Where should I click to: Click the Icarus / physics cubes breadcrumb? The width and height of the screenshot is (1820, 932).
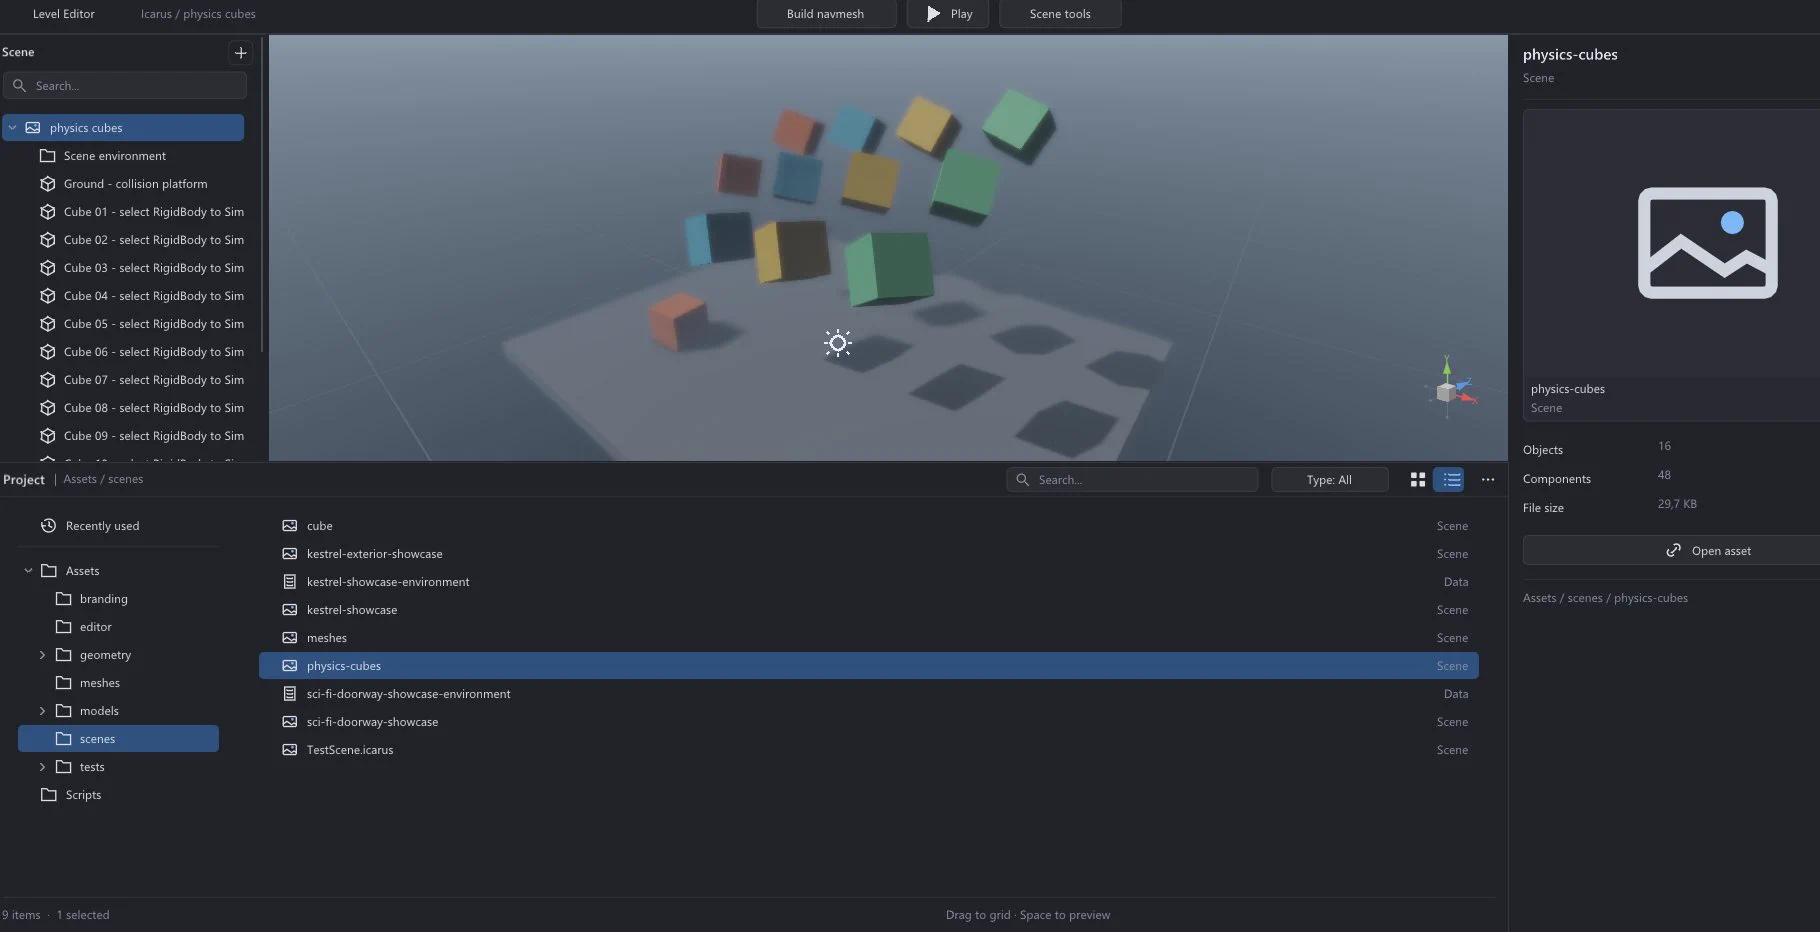coord(198,14)
